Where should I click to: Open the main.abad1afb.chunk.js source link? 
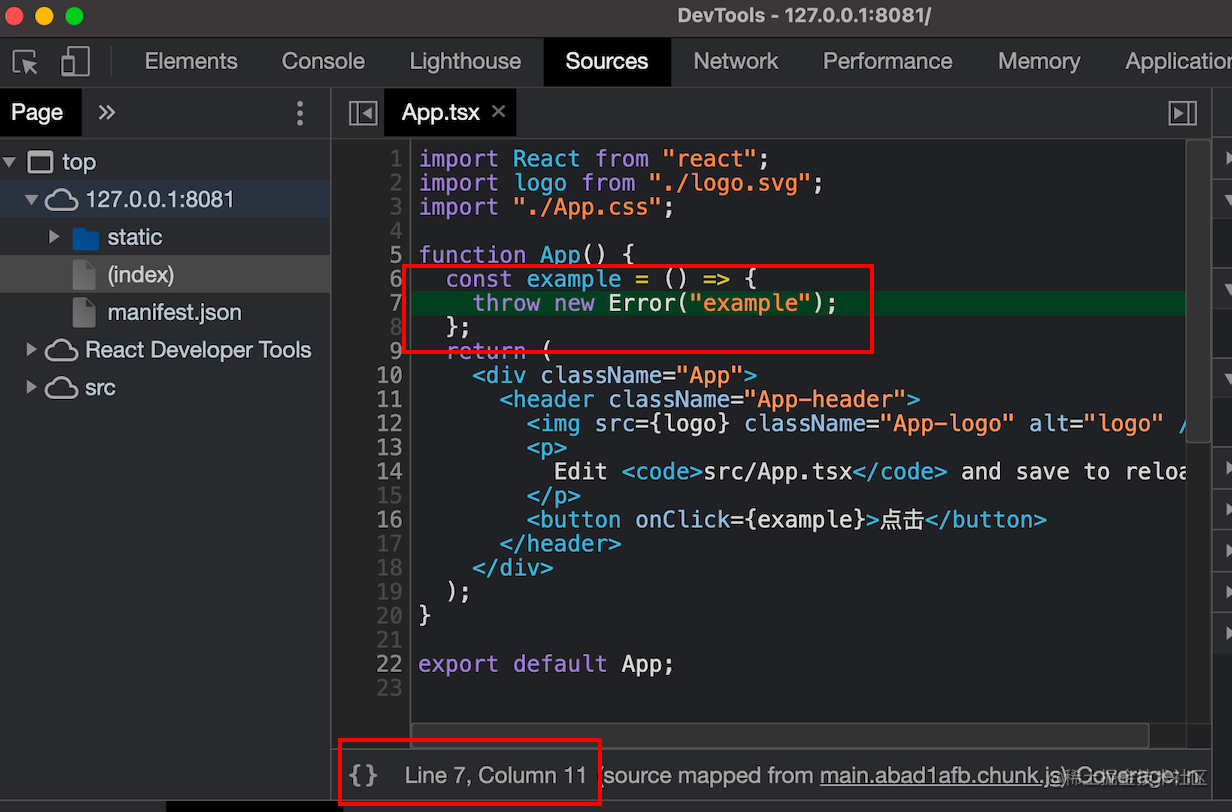point(942,776)
